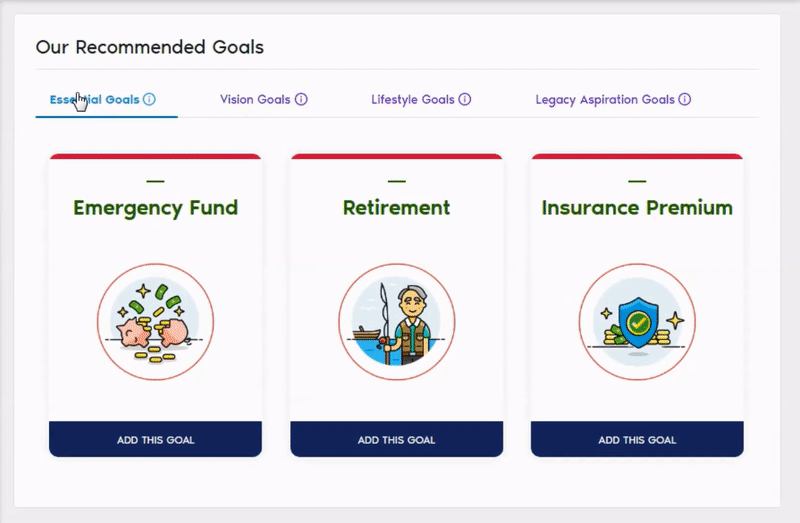
Task: Add the Insurance Premium goal
Action: point(637,440)
